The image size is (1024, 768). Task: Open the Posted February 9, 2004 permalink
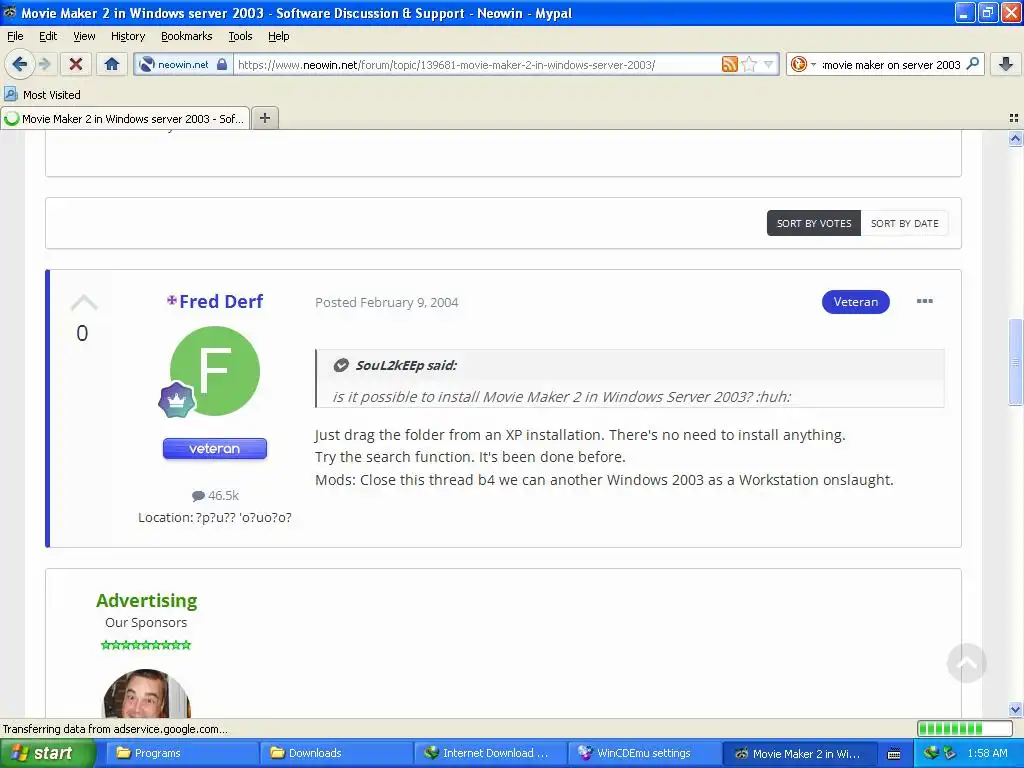tap(387, 302)
